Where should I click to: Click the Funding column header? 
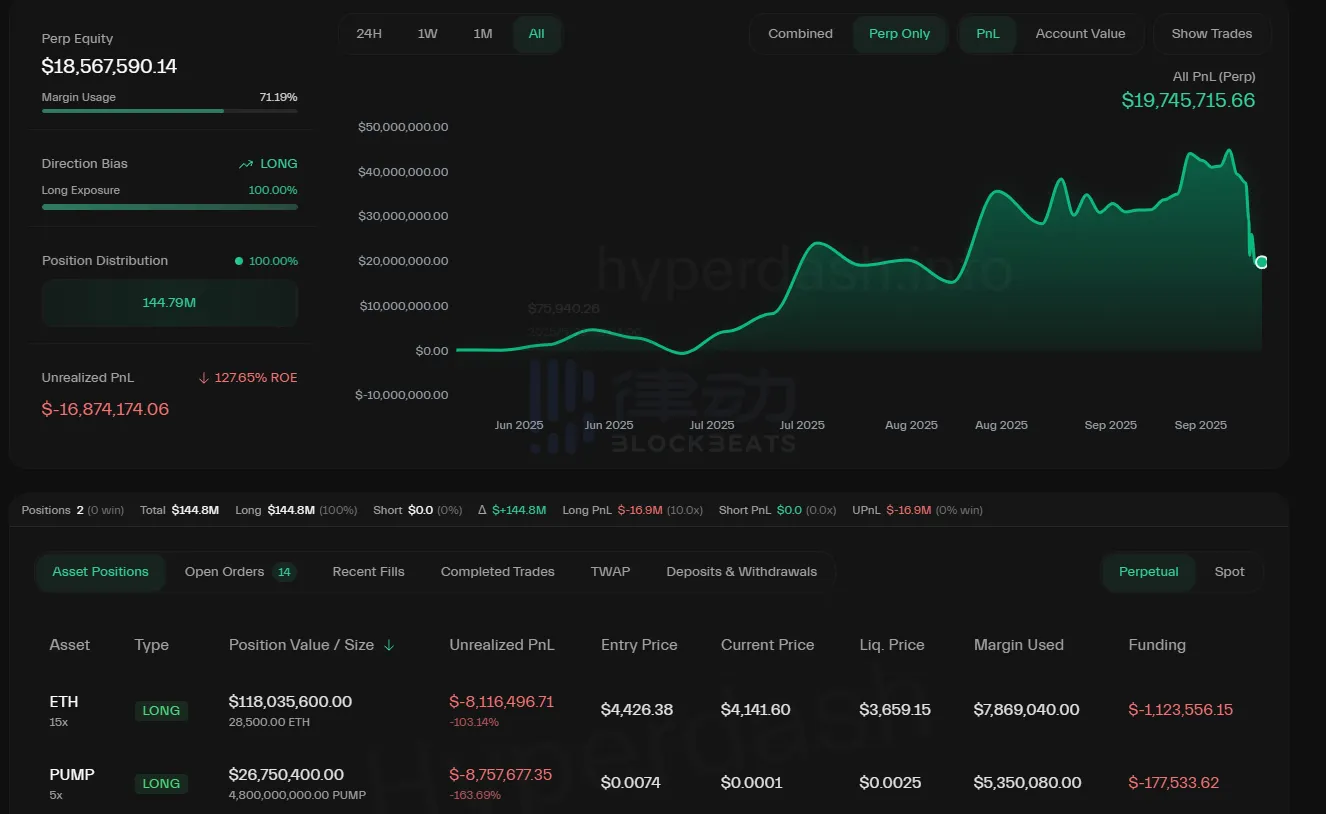[1157, 645]
